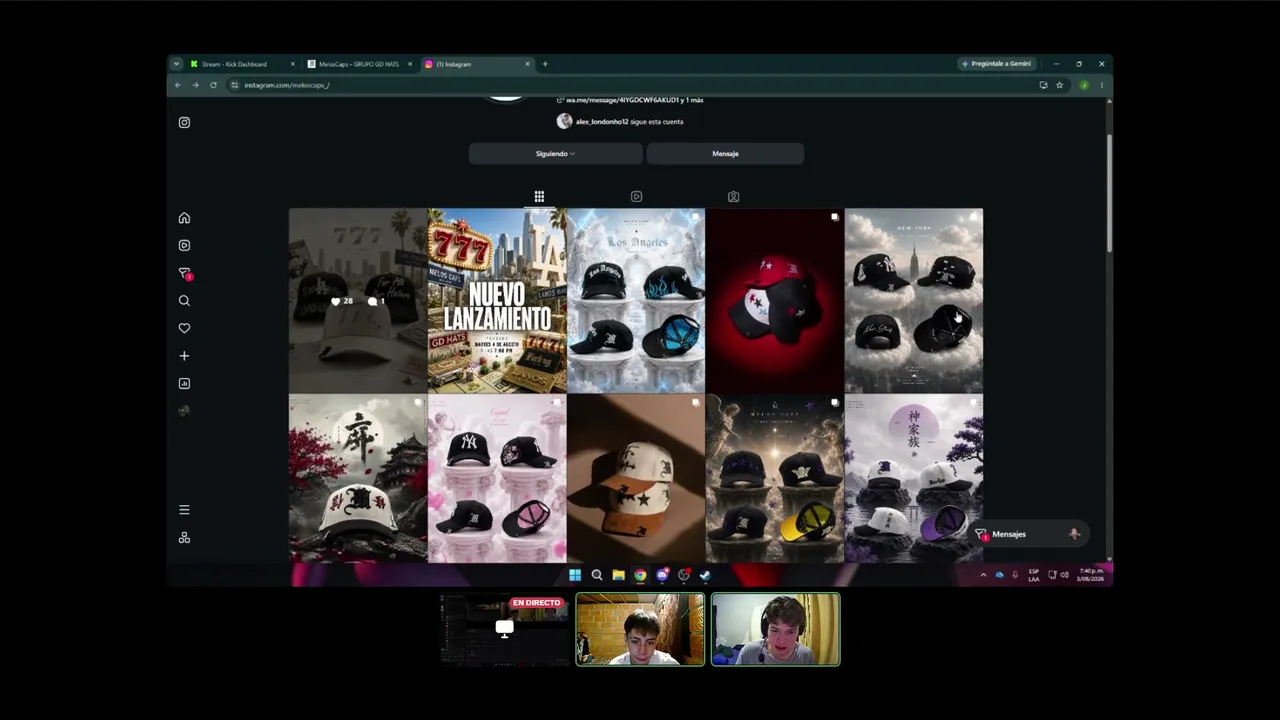Open the 777 caps post with 28 likes
Screen dimensions: 1280x720
coord(358,300)
